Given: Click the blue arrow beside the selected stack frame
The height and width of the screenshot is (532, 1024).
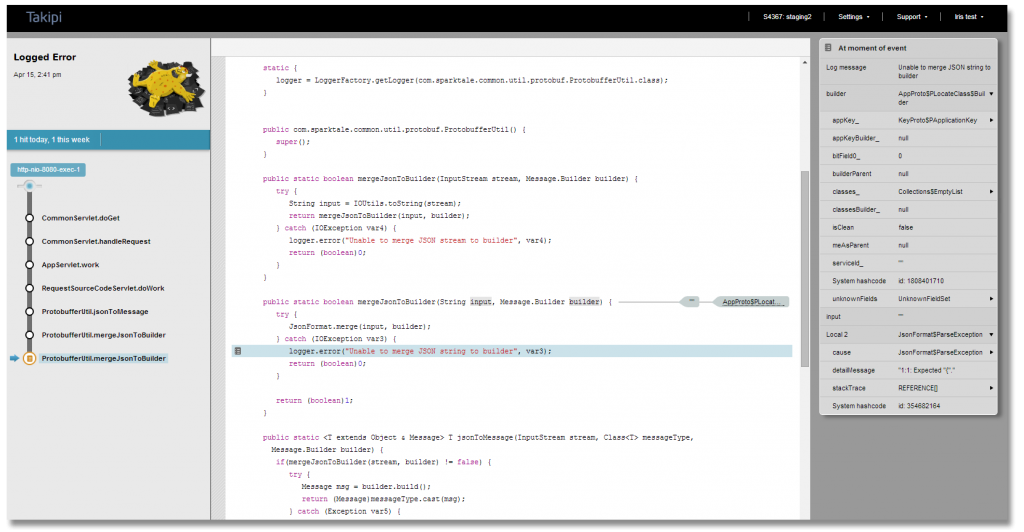Looking at the screenshot, I should tap(14, 358).
